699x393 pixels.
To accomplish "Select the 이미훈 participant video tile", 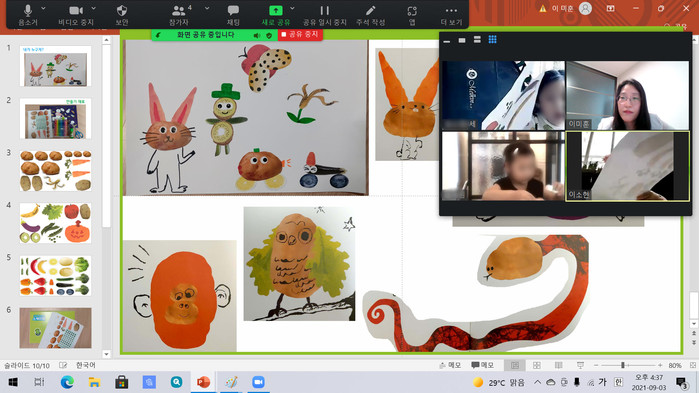I will click(x=627, y=95).
